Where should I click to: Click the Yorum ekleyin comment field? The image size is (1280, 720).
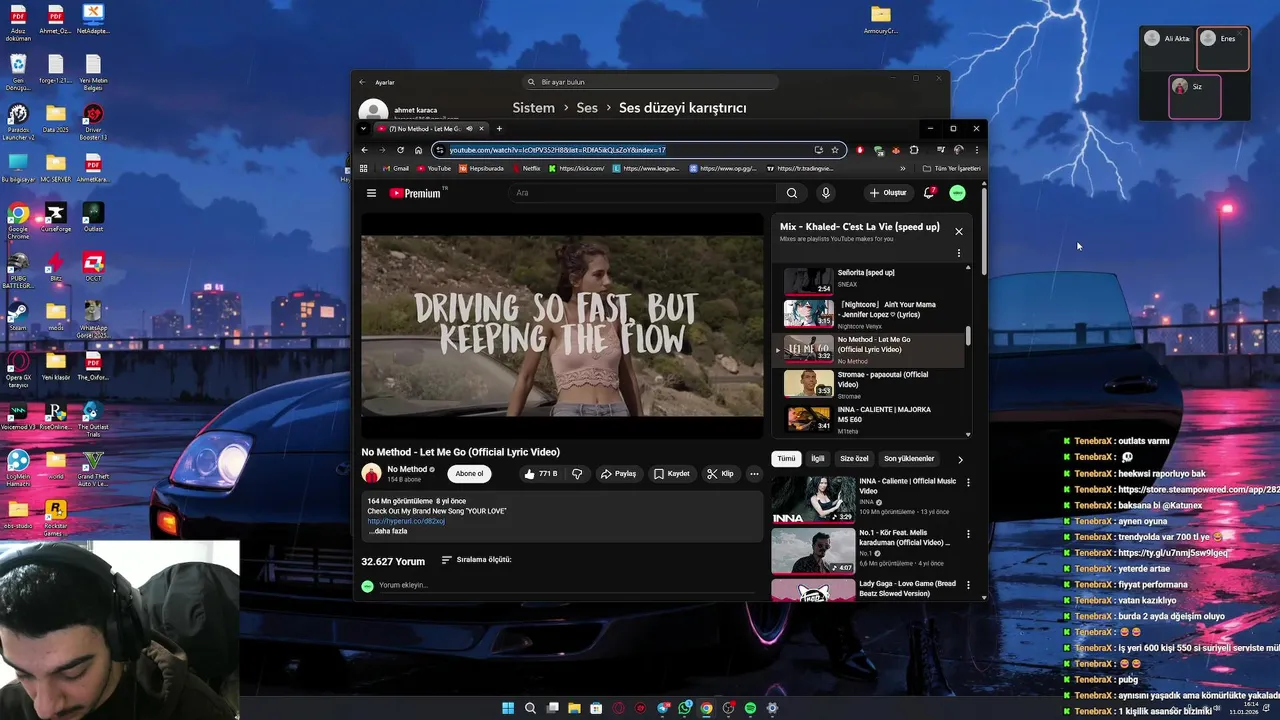click(x=566, y=585)
